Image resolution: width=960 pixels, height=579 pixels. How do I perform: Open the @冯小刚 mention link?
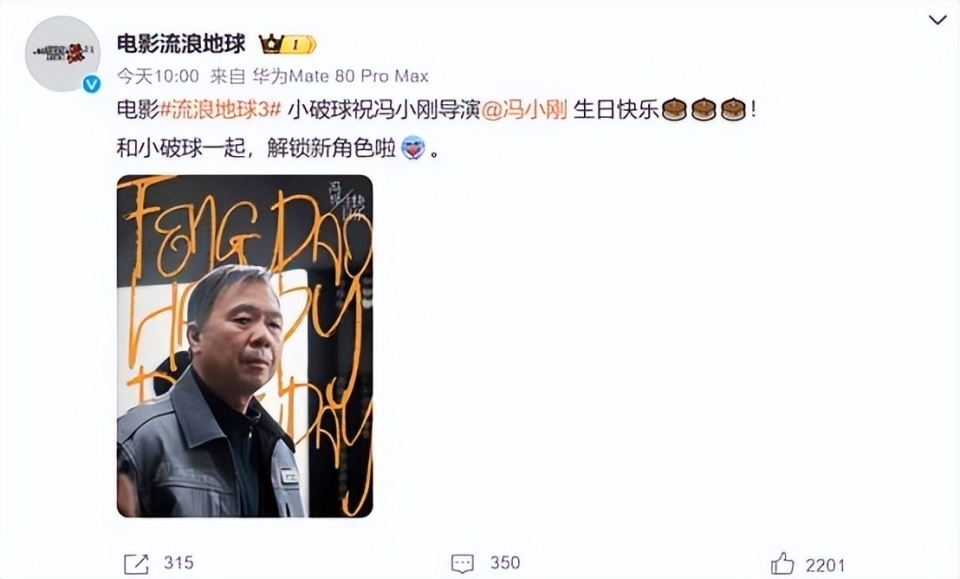524,110
